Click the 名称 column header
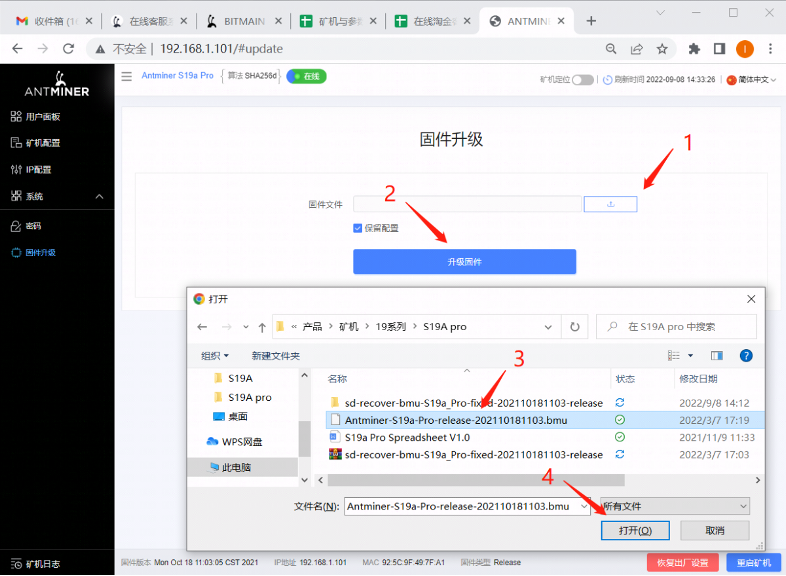Screen dimensions: 786x576 pos(337,379)
